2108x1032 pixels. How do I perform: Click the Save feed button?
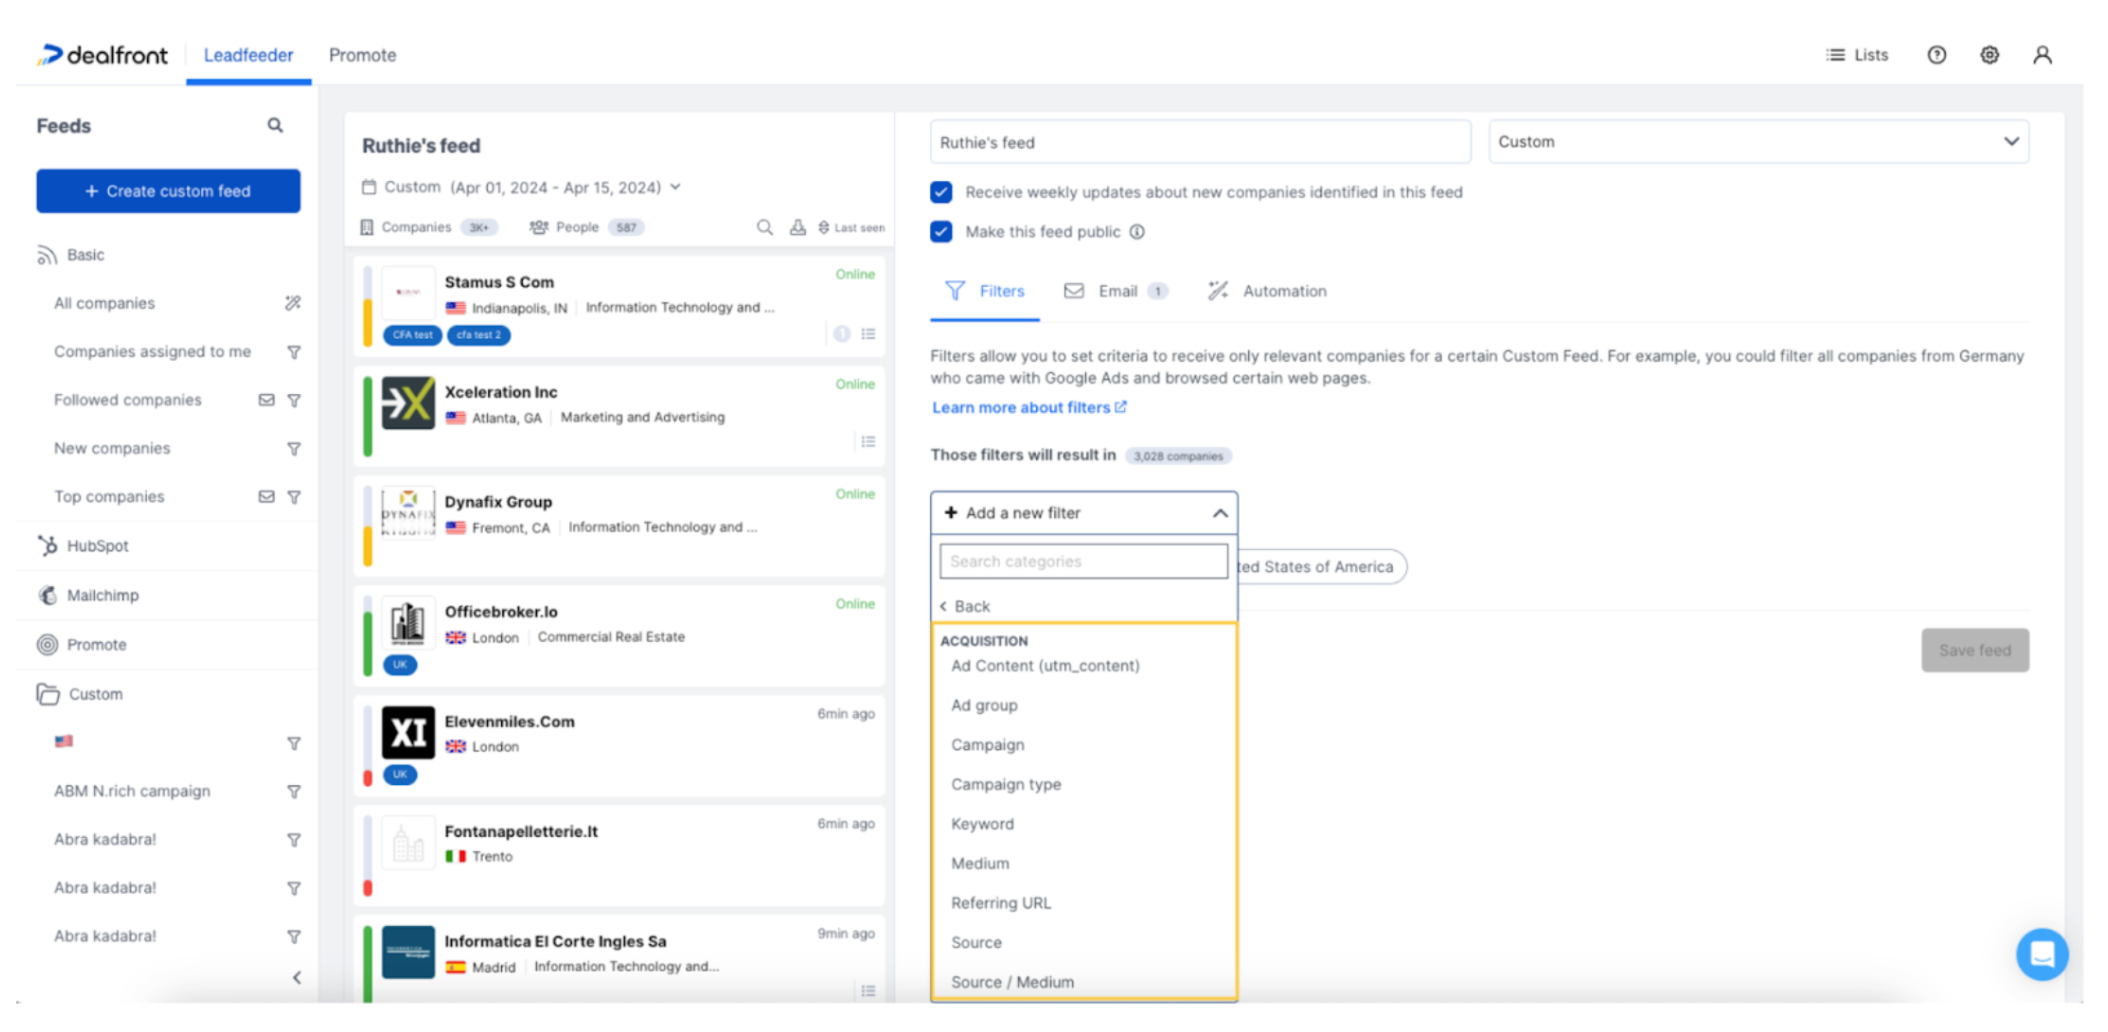click(1975, 650)
